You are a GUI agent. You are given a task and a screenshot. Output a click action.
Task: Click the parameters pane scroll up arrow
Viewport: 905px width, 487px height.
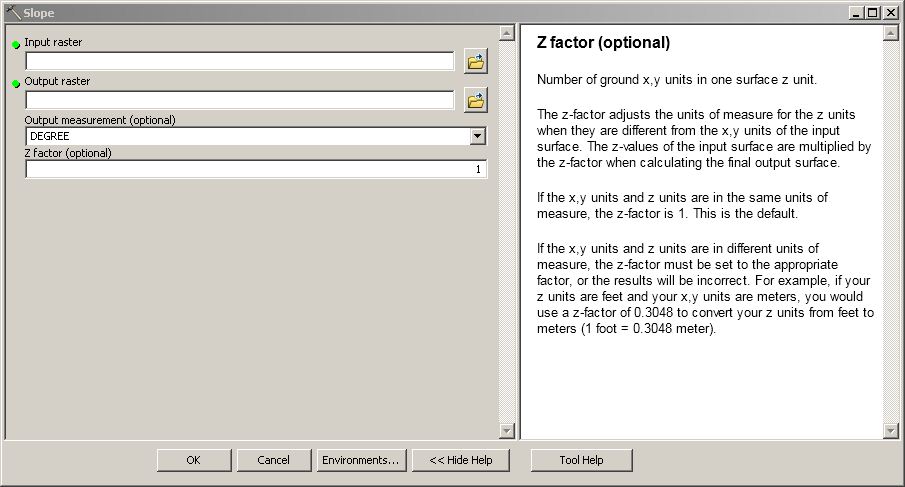pos(507,33)
